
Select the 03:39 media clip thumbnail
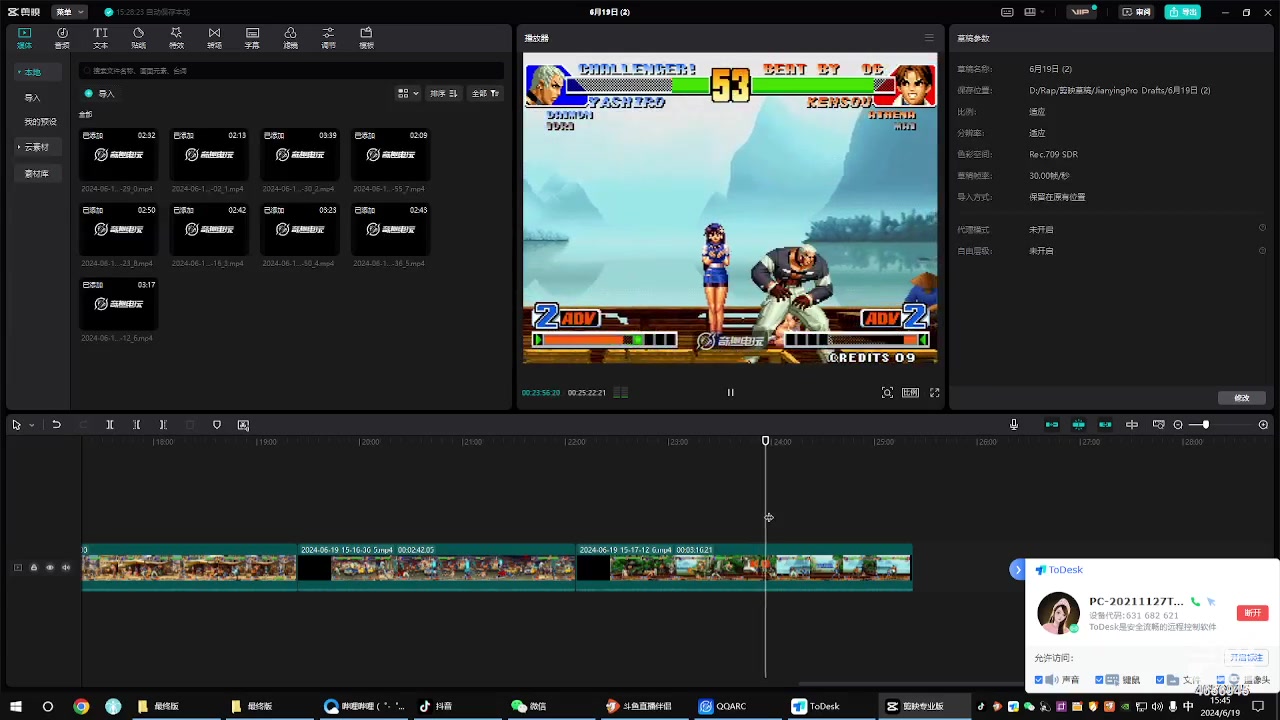300,155
